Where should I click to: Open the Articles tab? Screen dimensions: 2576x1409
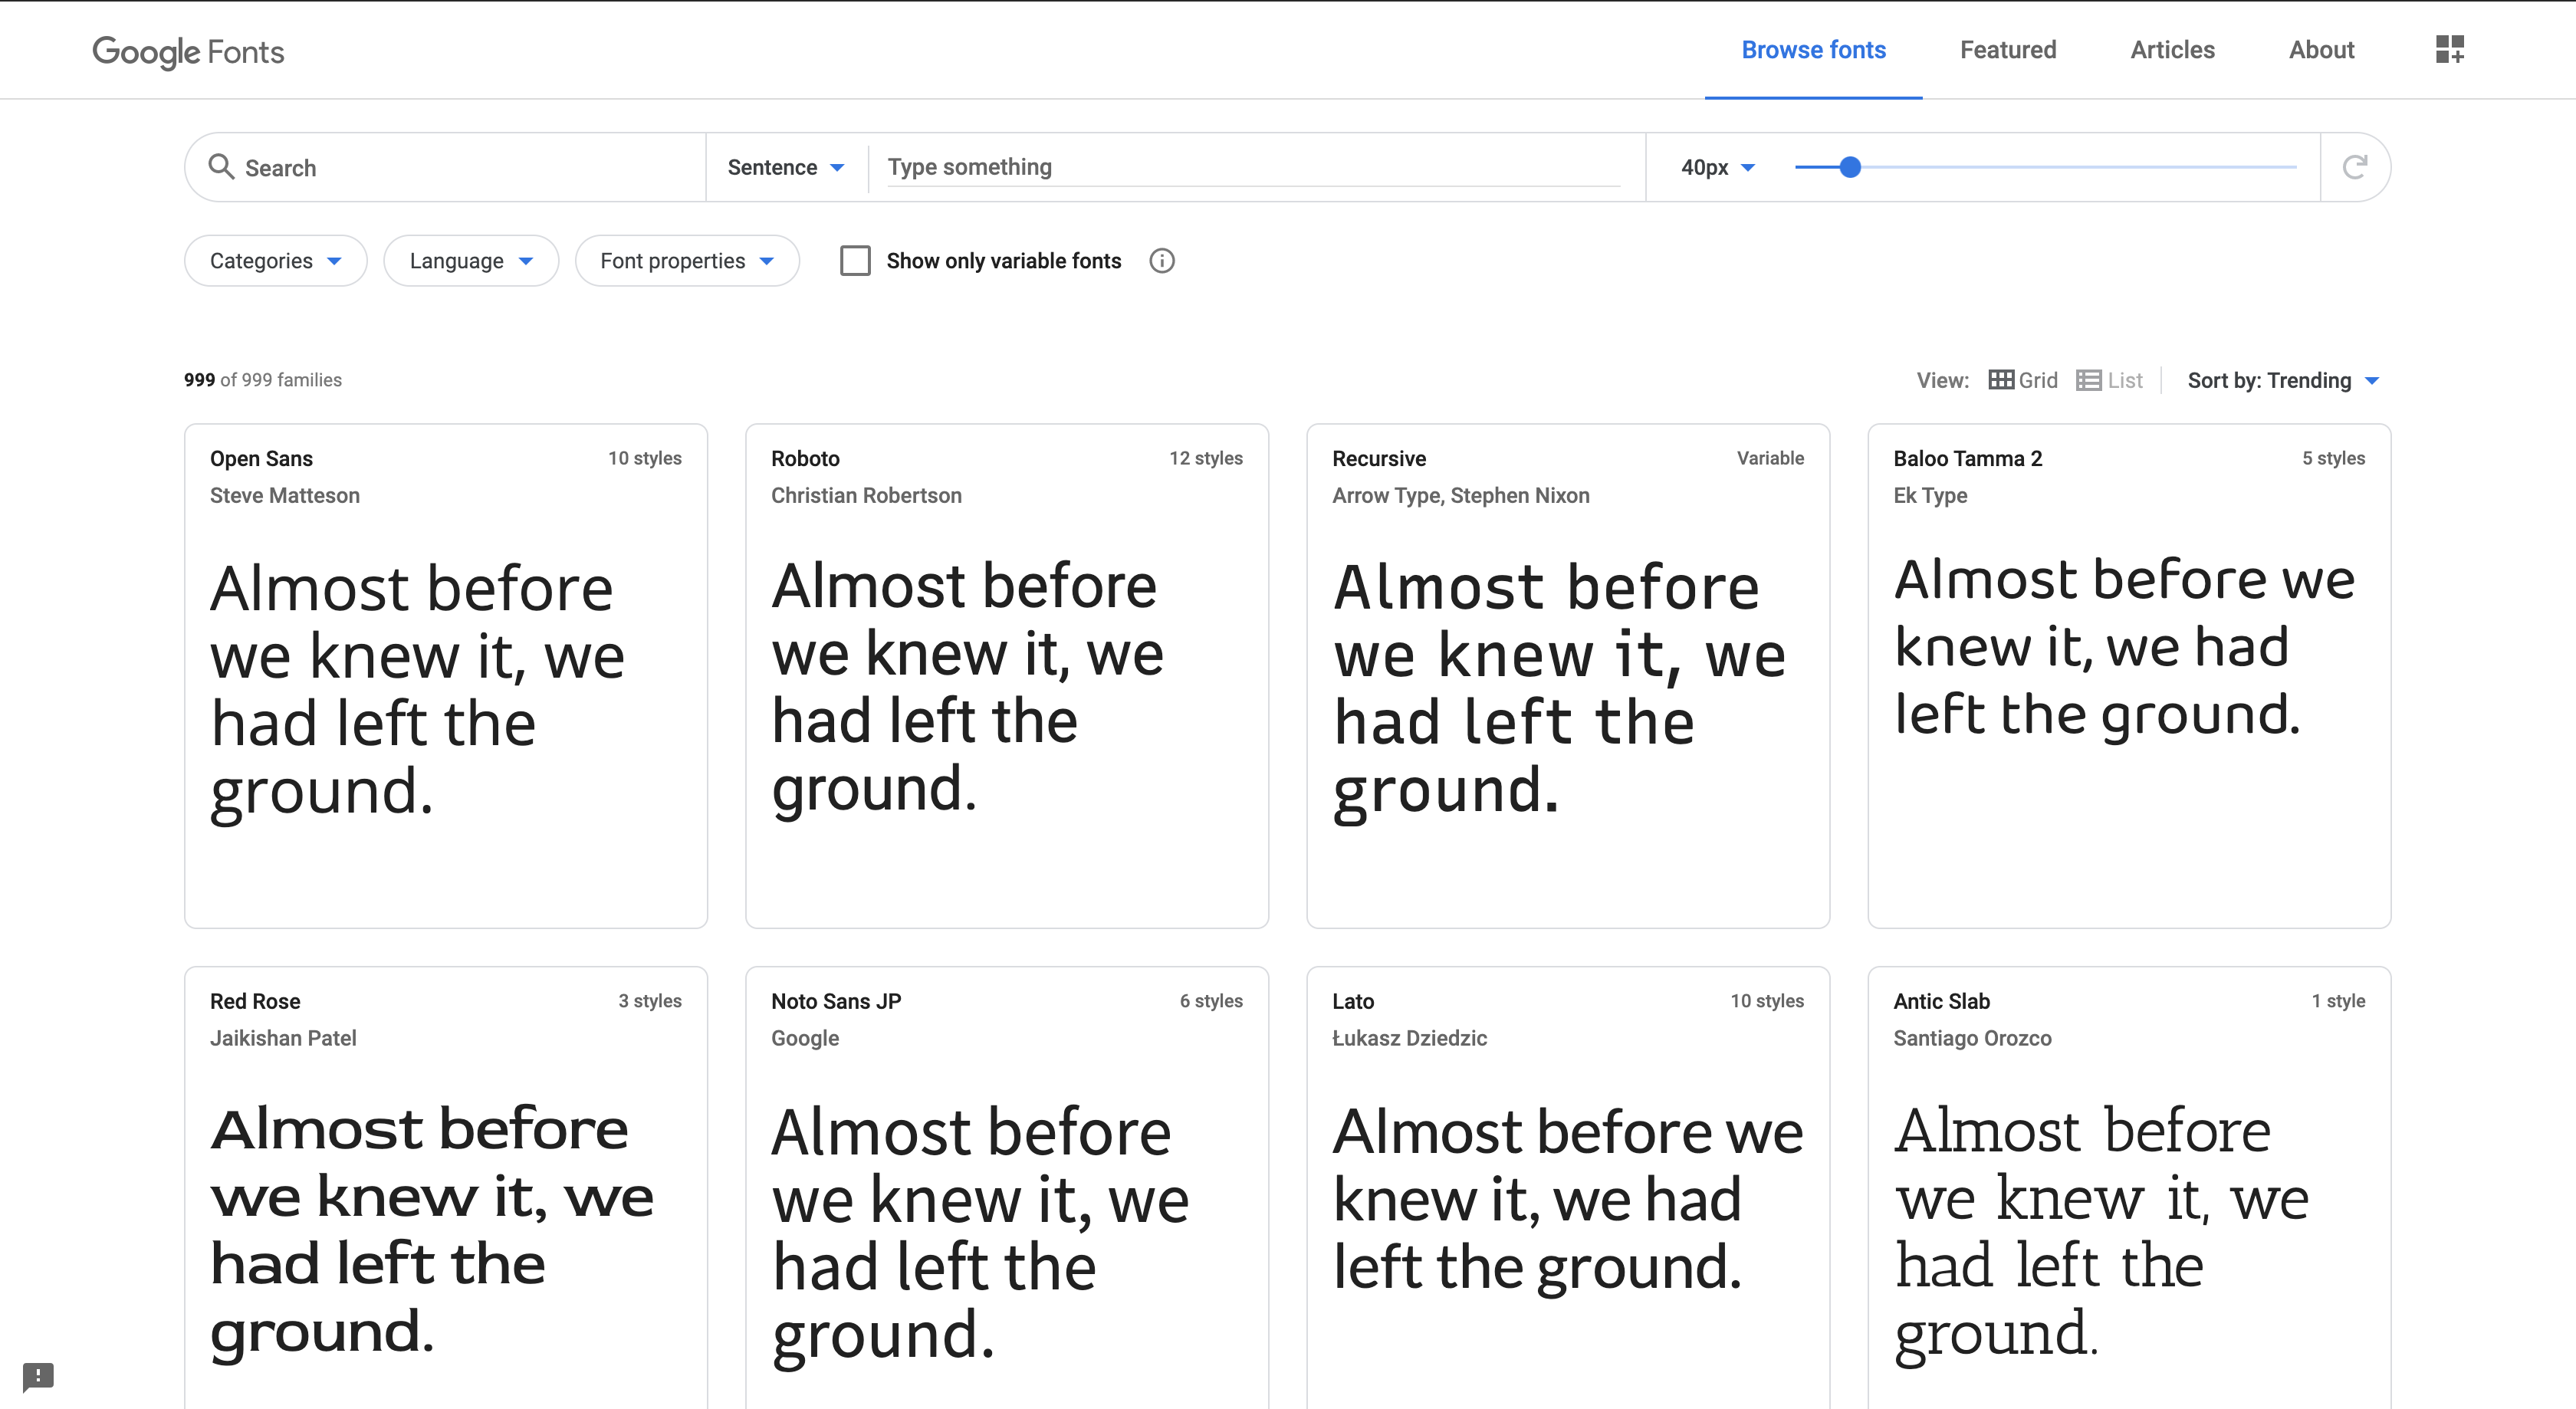2172,50
